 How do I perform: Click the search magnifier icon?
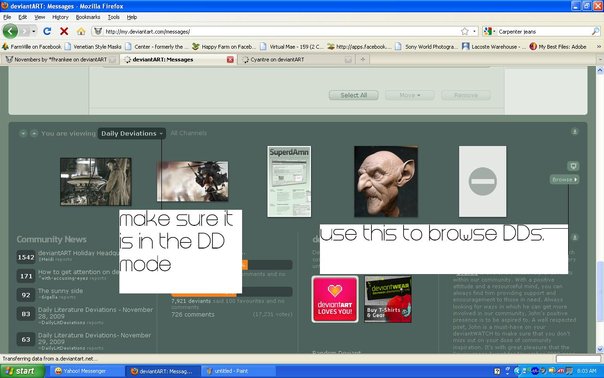pos(596,31)
